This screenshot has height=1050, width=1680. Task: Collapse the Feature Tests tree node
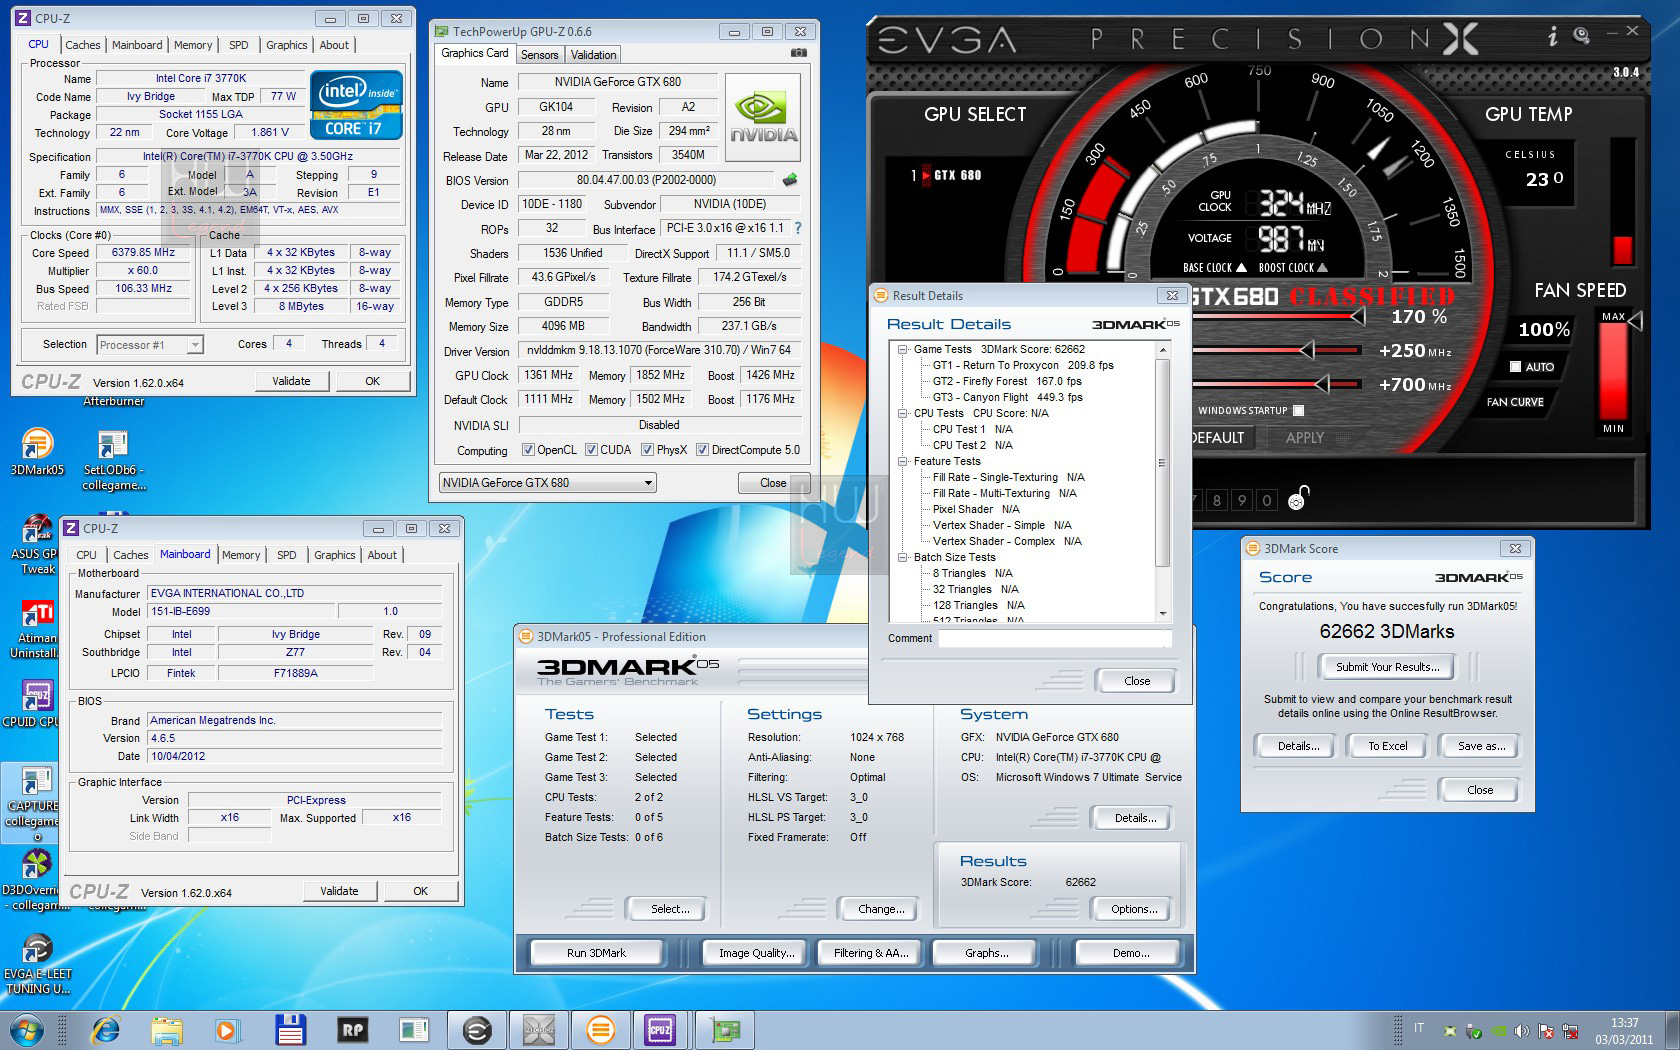902,461
